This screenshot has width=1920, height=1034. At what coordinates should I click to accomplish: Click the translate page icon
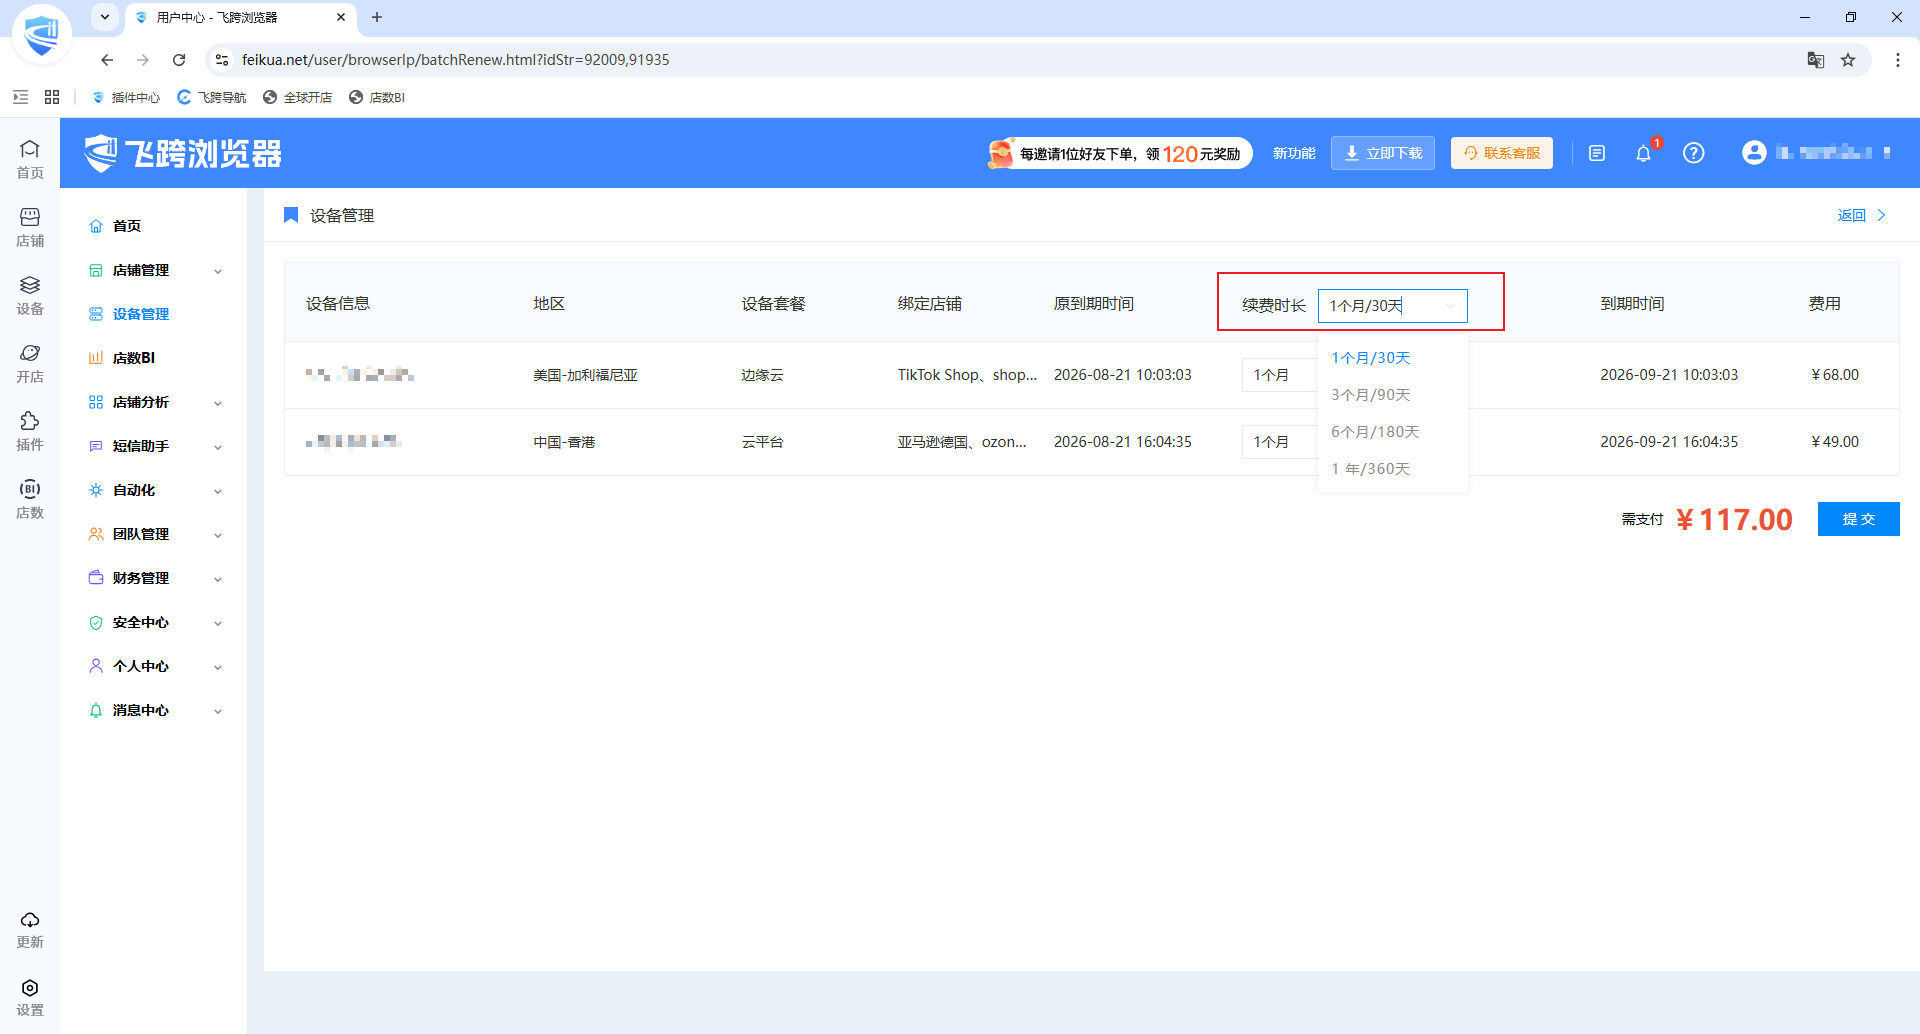click(1816, 60)
